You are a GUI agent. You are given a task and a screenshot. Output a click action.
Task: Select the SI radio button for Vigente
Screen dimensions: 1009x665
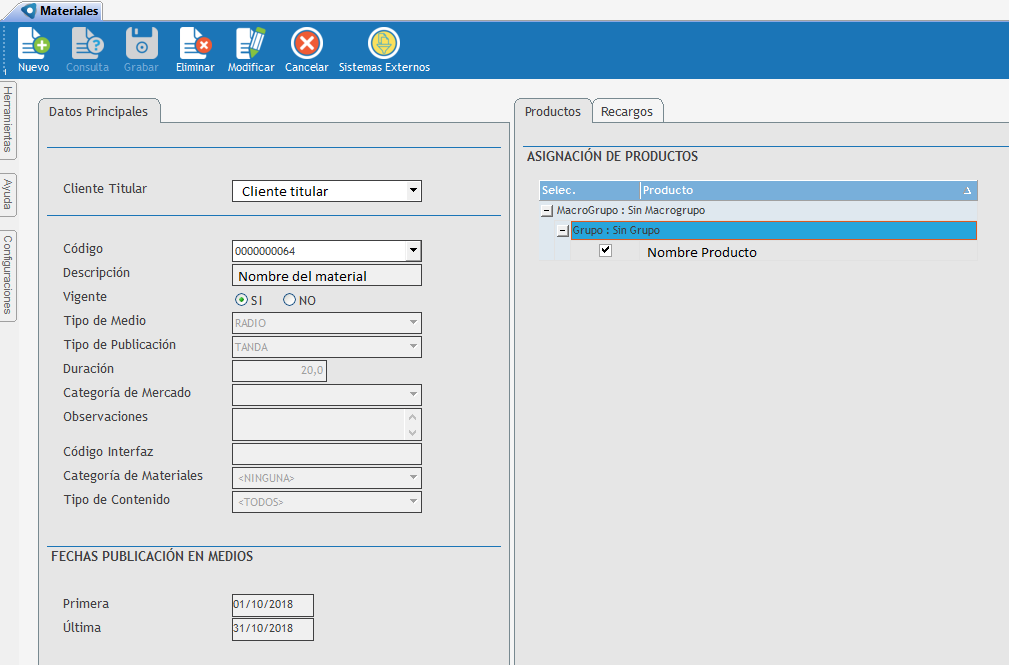(x=241, y=300)
